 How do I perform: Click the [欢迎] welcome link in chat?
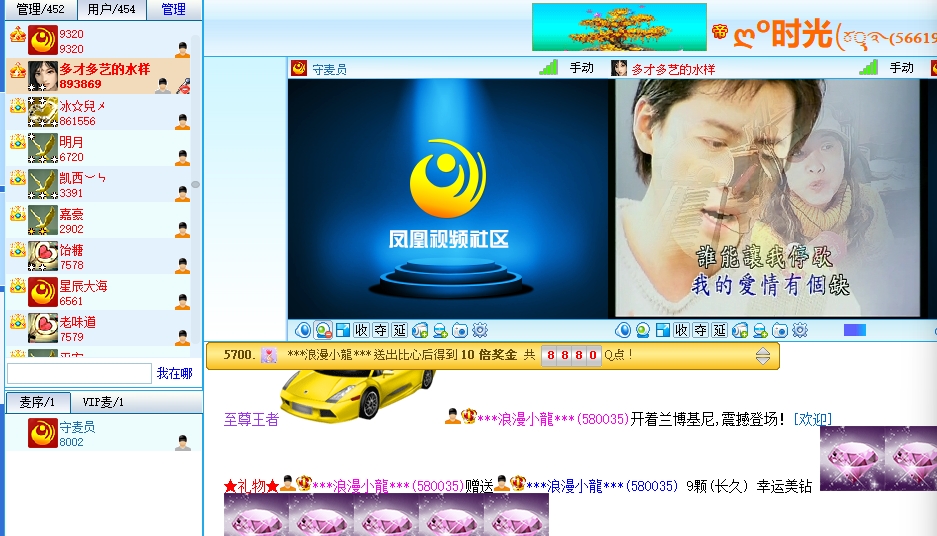point(812,419)
